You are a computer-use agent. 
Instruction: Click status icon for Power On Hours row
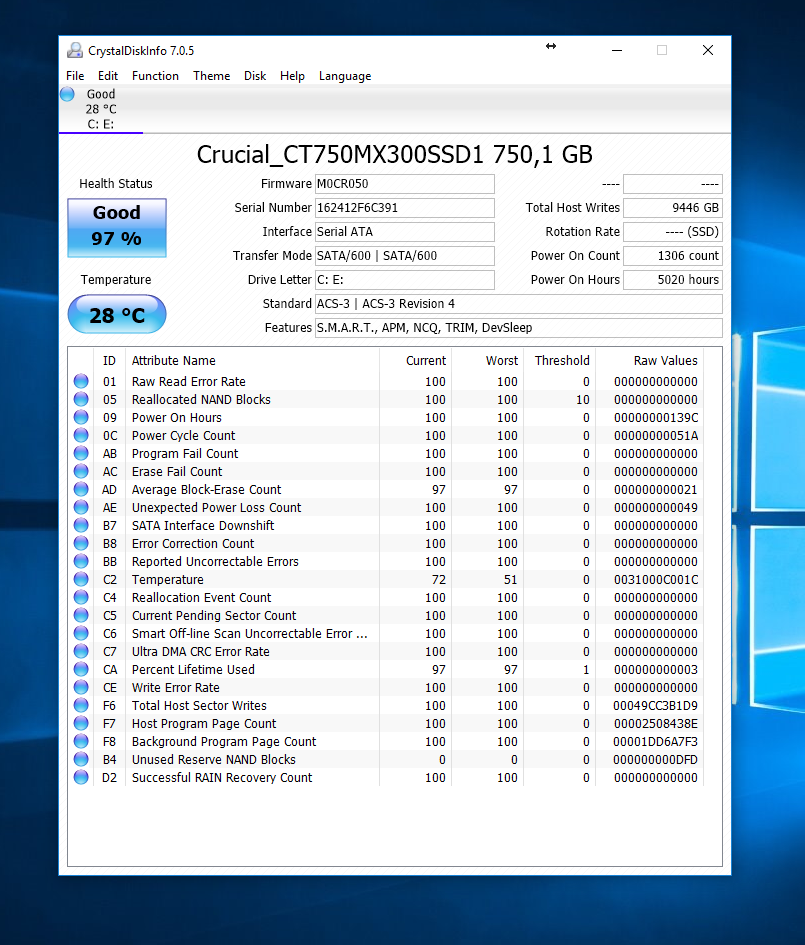[81, 417]
